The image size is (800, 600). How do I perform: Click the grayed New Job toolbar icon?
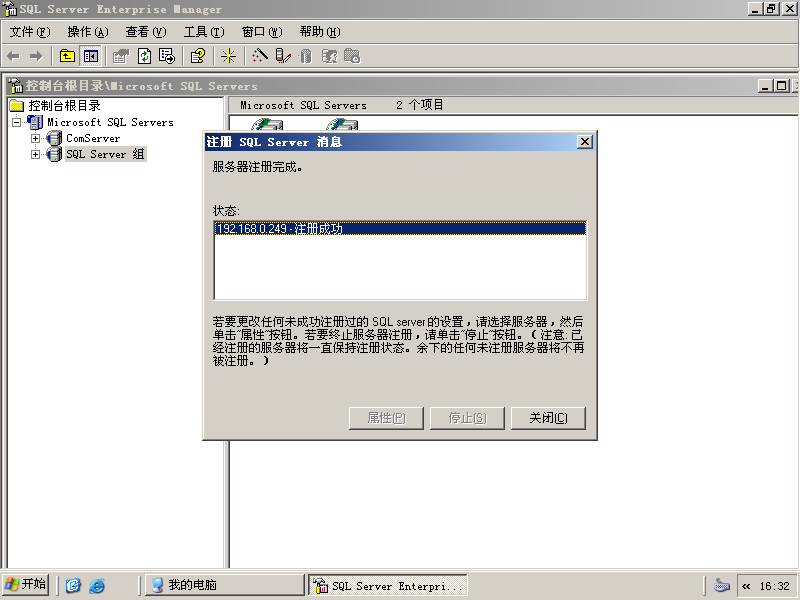point(352,56)
